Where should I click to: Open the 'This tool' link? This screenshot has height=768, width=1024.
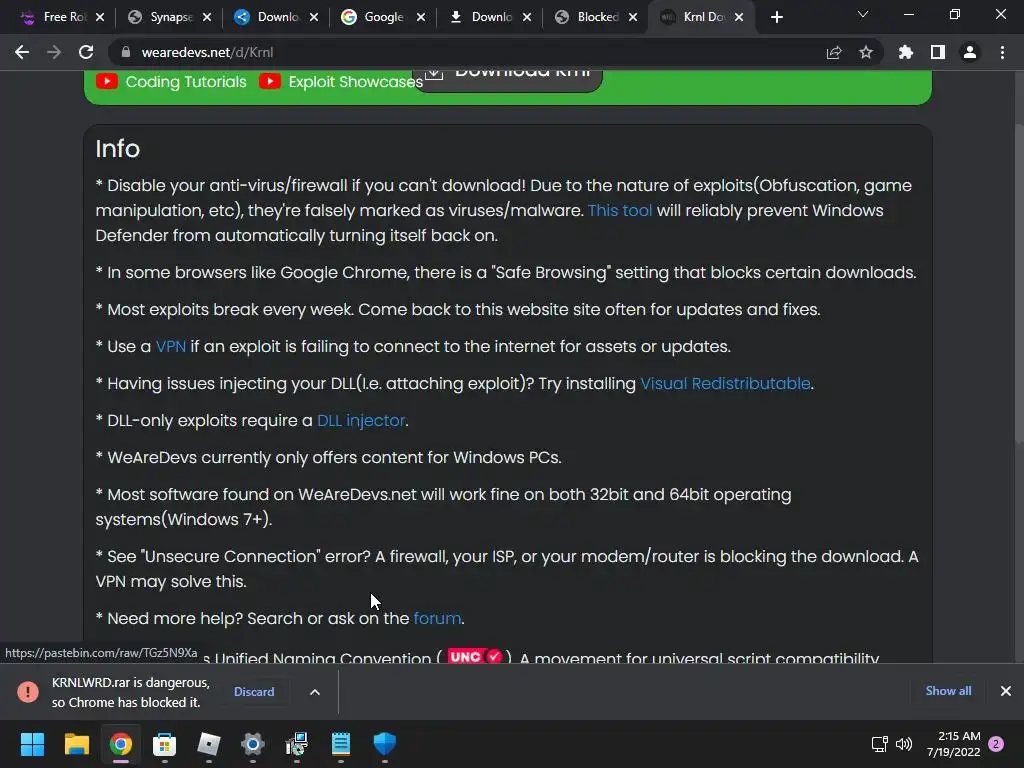click(620, 210)
